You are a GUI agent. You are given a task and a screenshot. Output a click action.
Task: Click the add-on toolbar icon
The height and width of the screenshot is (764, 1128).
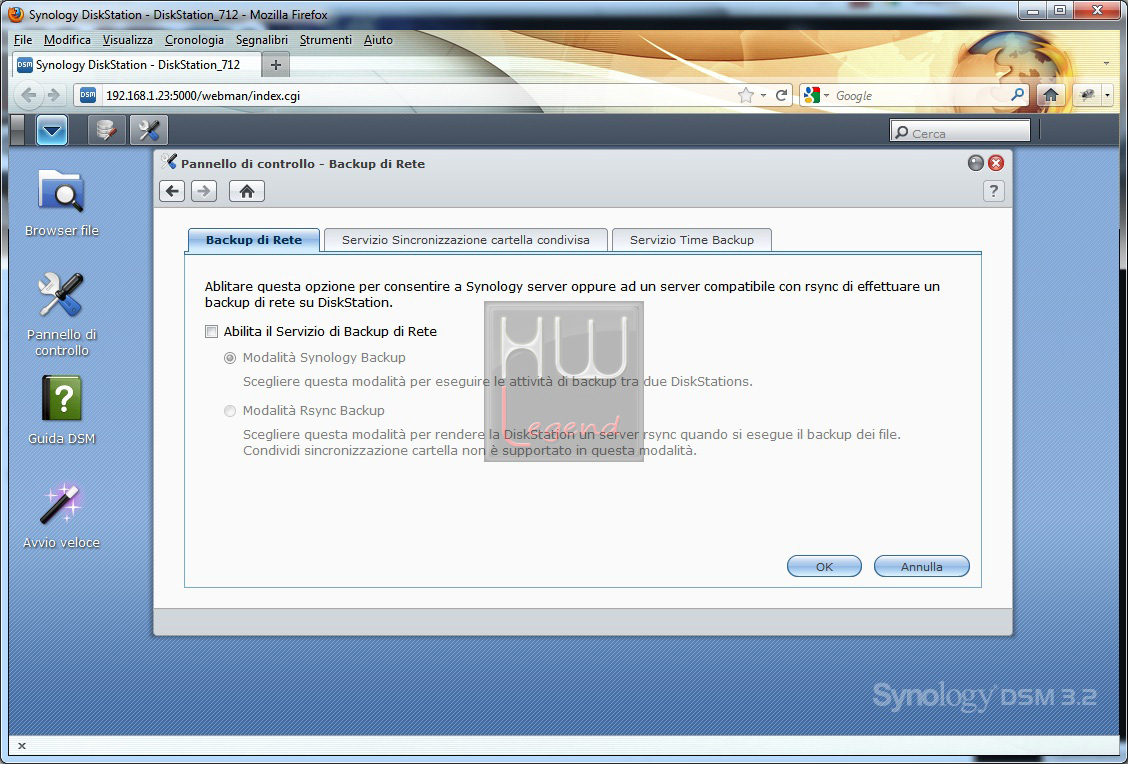pyautogui.click(x=1087, y=95)
